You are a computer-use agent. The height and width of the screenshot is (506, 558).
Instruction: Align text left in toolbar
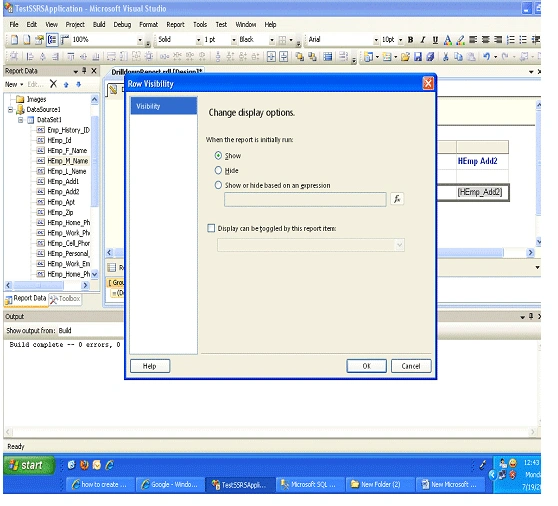point(473,40)
